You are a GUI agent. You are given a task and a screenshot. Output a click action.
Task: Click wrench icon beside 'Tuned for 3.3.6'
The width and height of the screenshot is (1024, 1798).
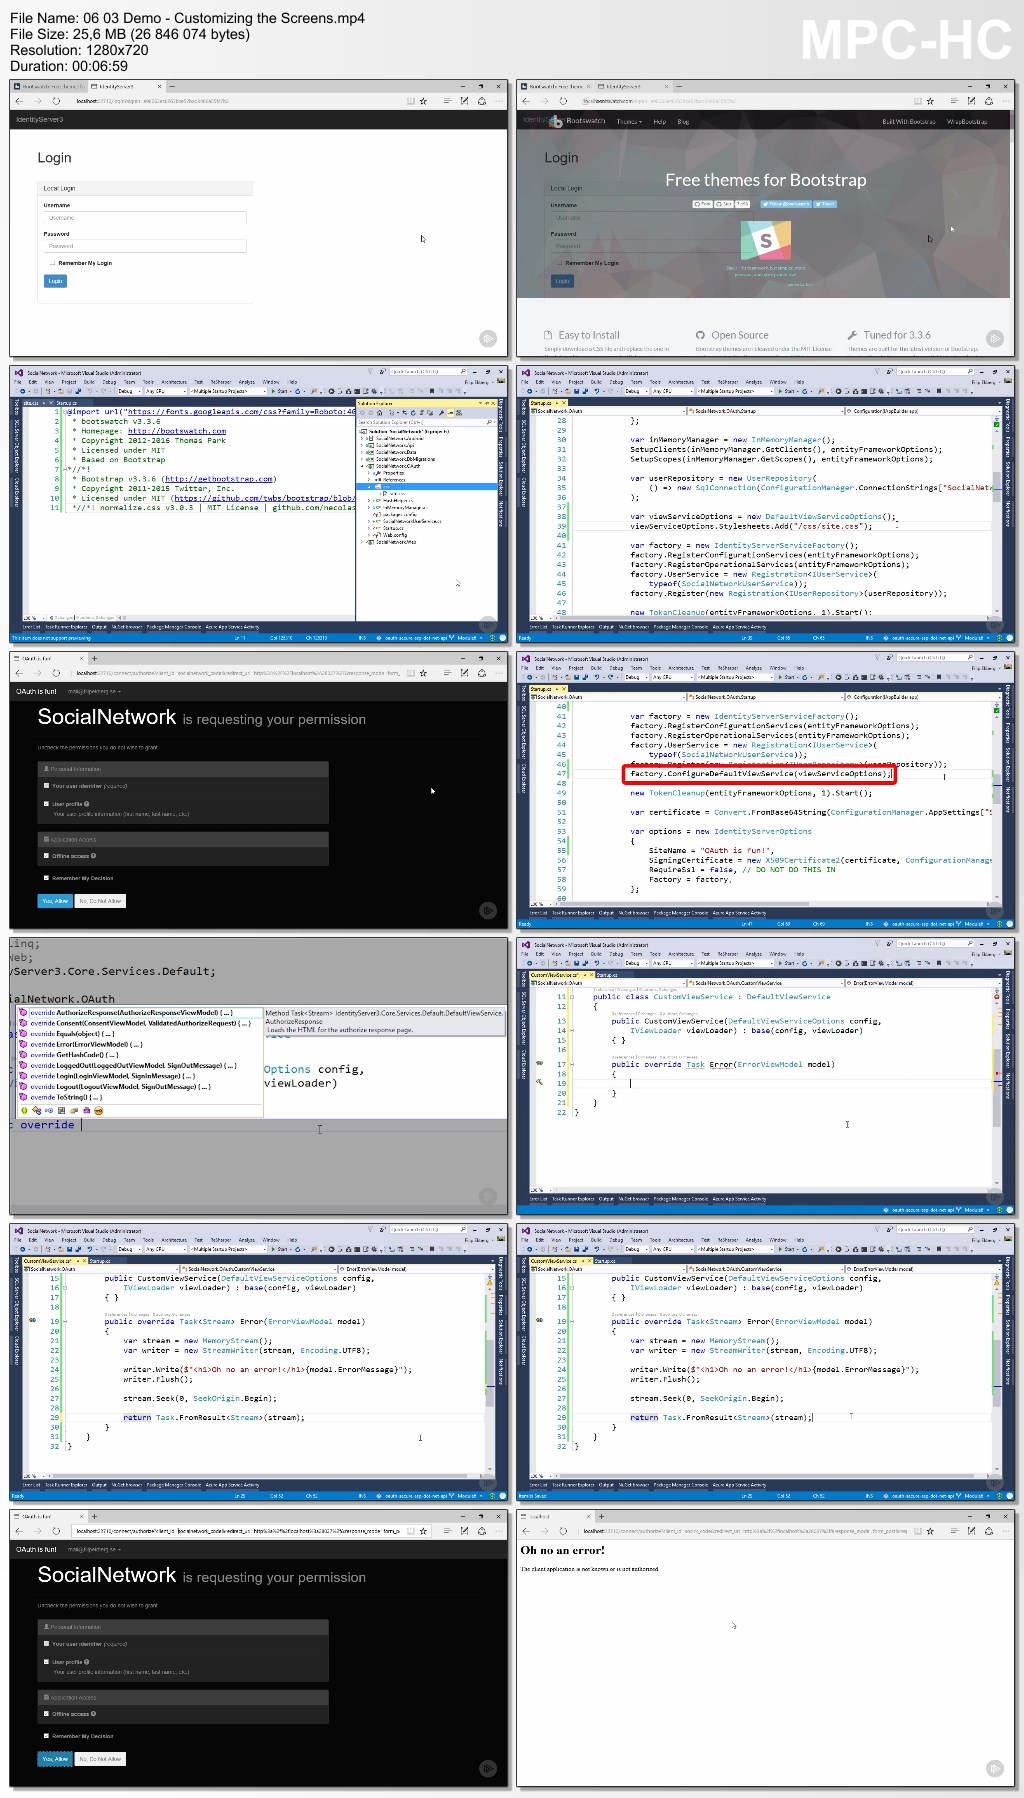853,335
